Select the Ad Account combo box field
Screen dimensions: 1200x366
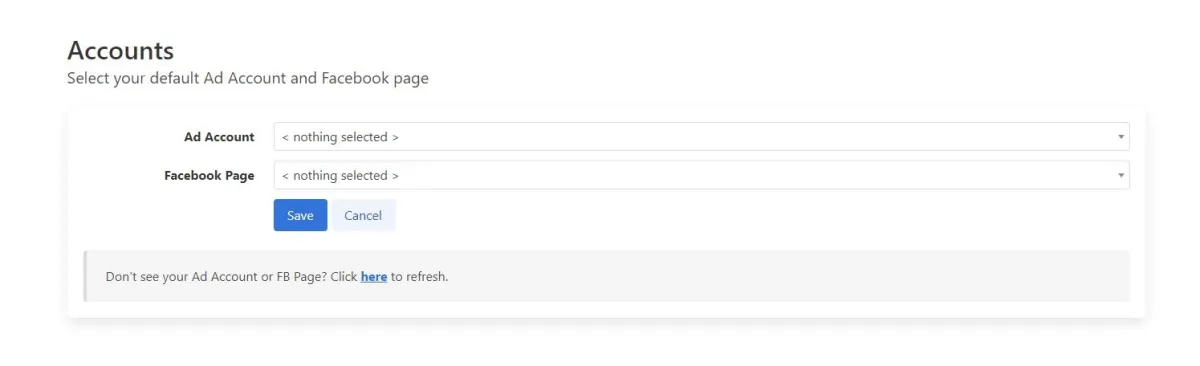701,137
